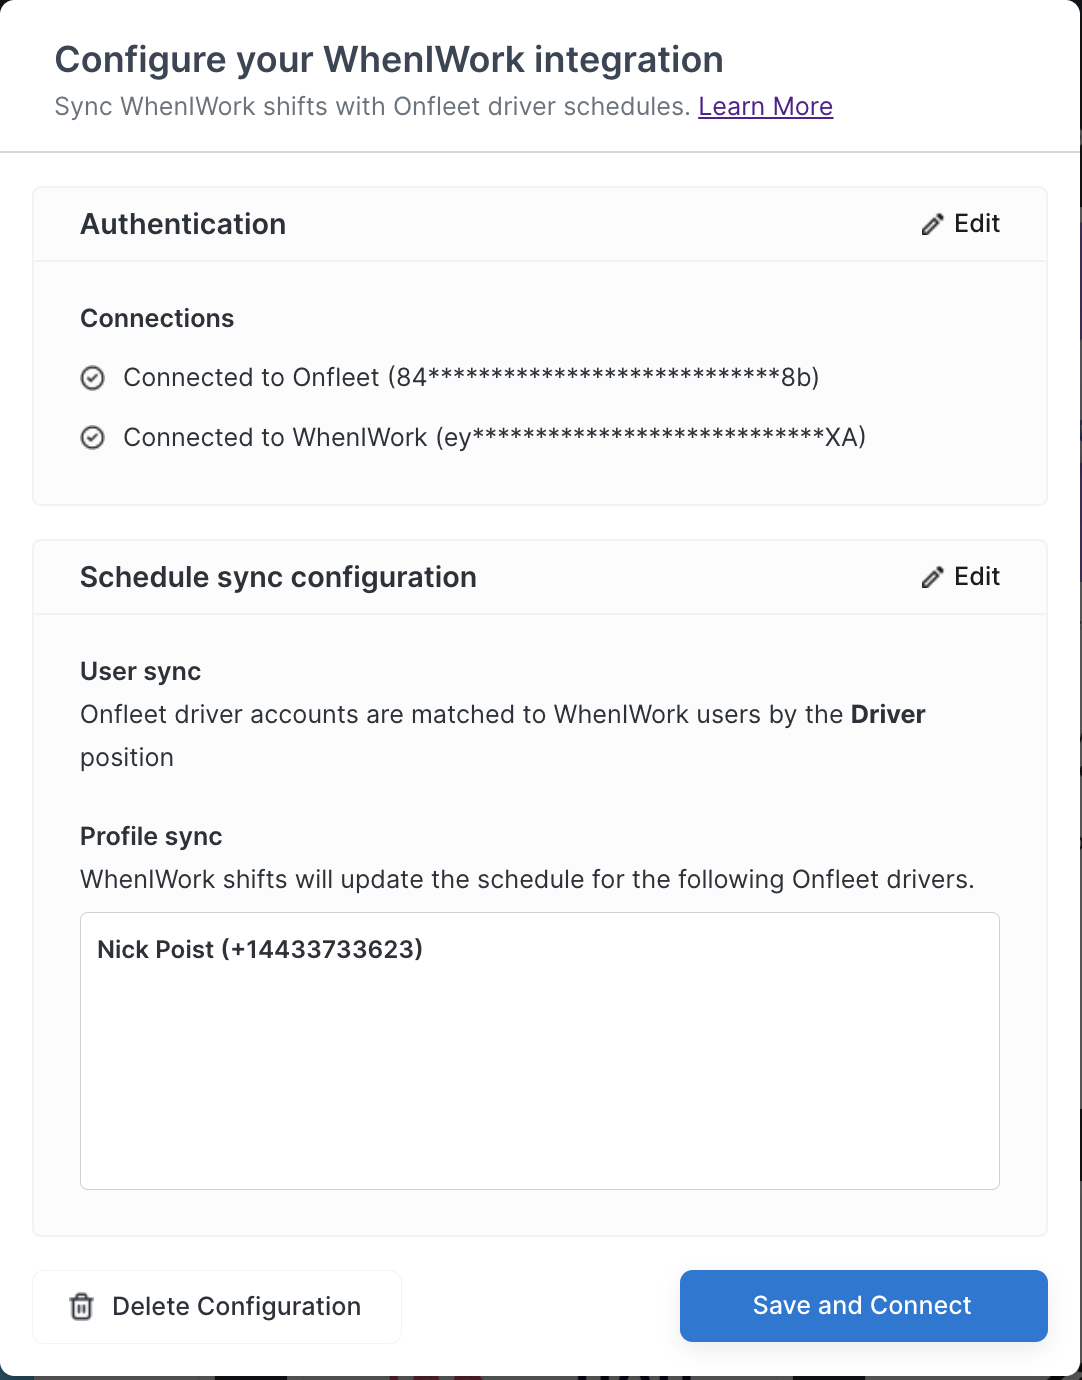
Task: Click the User sync label
Action: coord(140,671)
